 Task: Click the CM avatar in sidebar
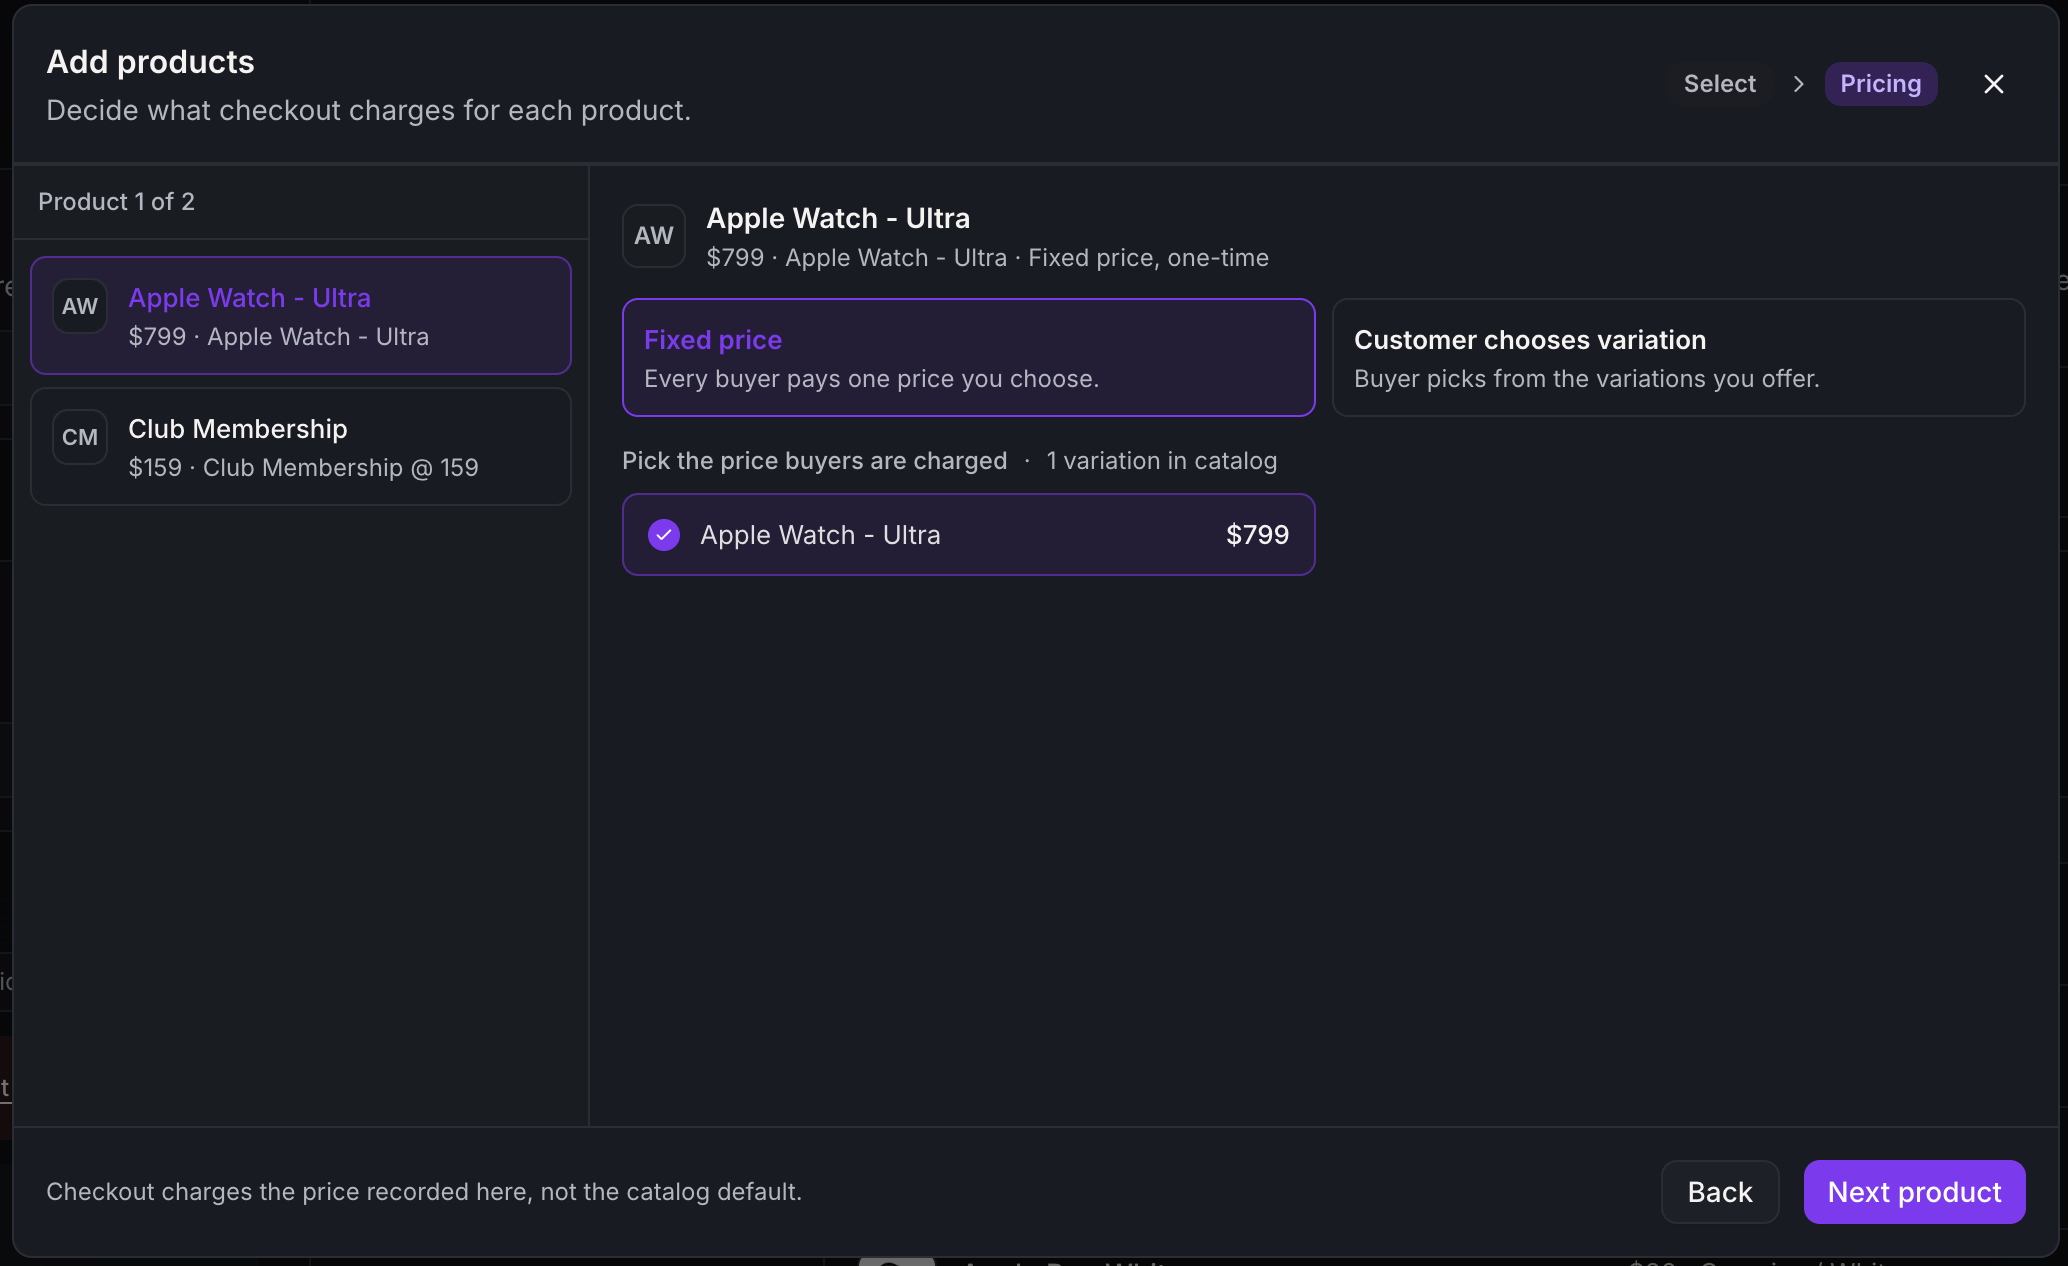click(80, 437)
